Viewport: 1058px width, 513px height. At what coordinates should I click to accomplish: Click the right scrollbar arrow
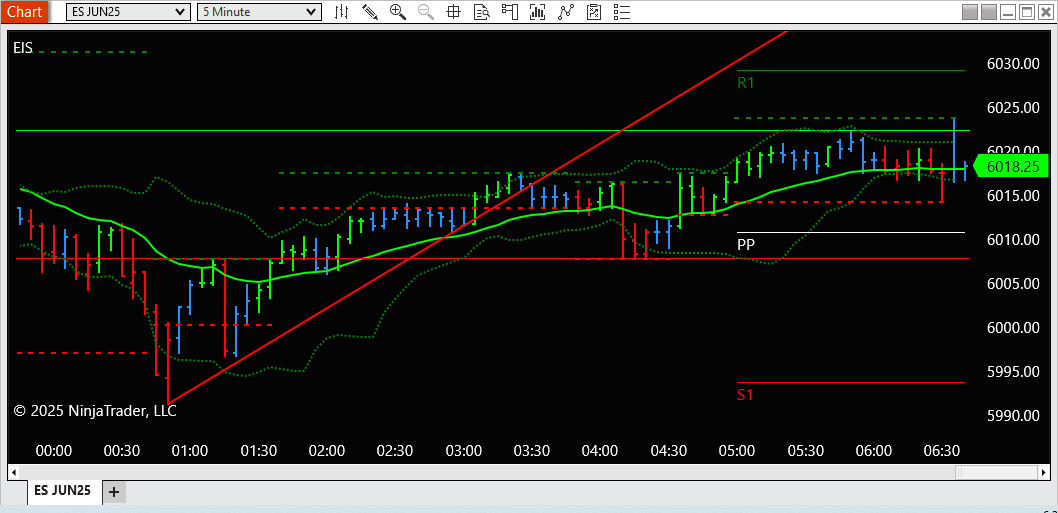pos(1045,471)
